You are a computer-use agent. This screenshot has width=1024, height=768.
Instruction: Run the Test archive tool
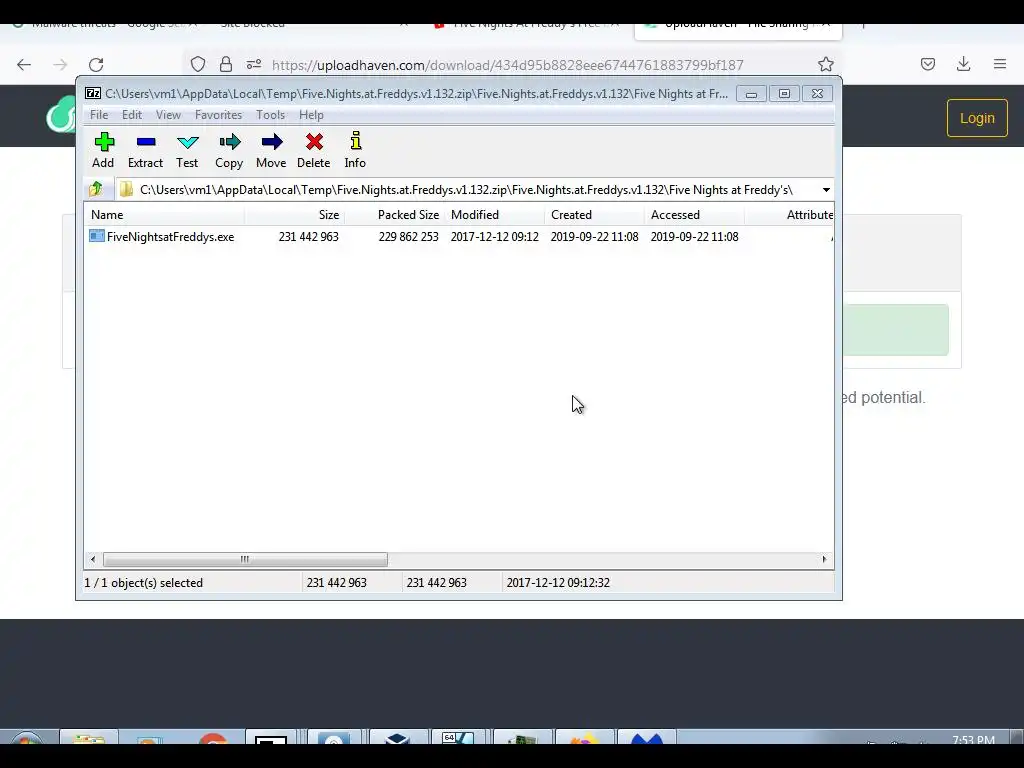pyautogui.click(x=187, y=150)
